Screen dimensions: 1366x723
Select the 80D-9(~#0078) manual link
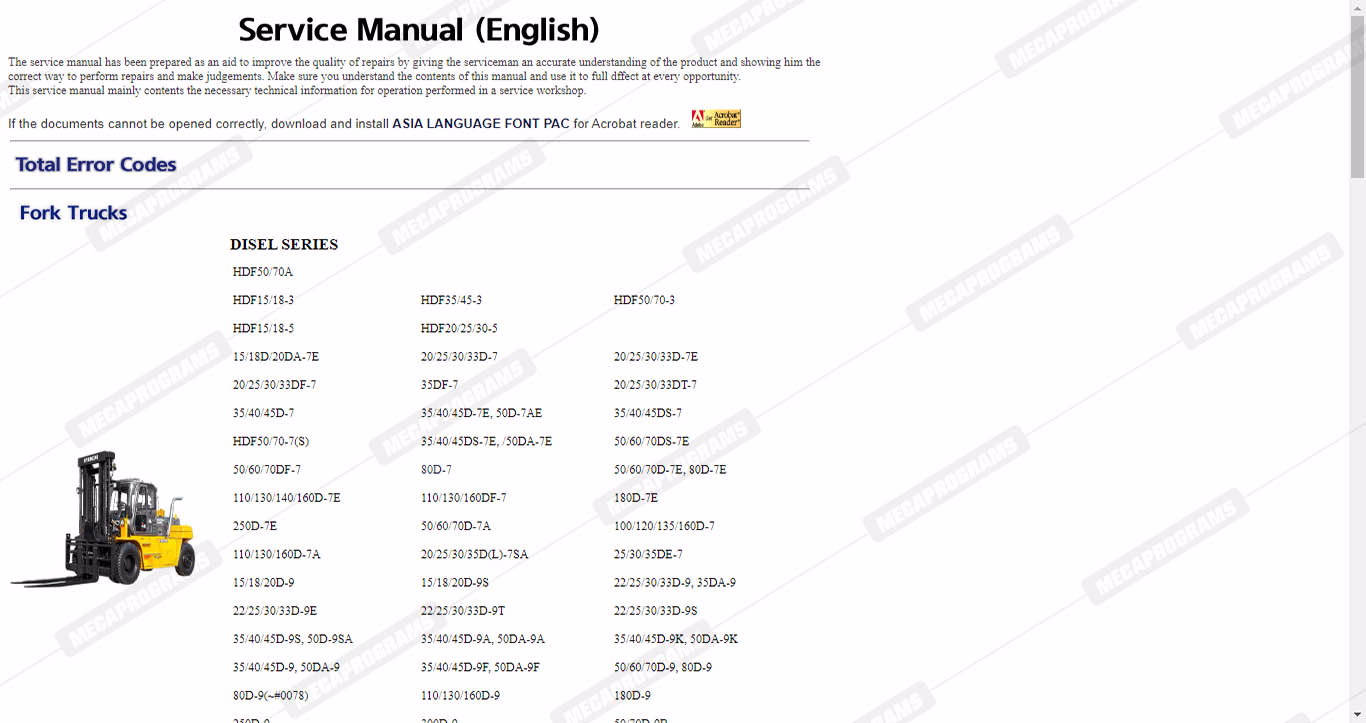point(270,696)
